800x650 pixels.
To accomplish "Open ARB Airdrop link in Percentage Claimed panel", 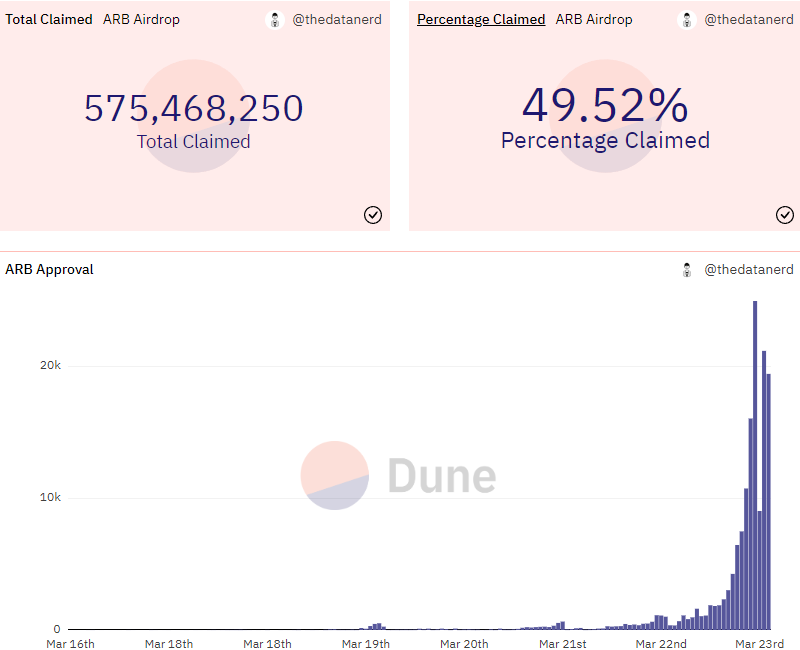I will click(594, 19).
